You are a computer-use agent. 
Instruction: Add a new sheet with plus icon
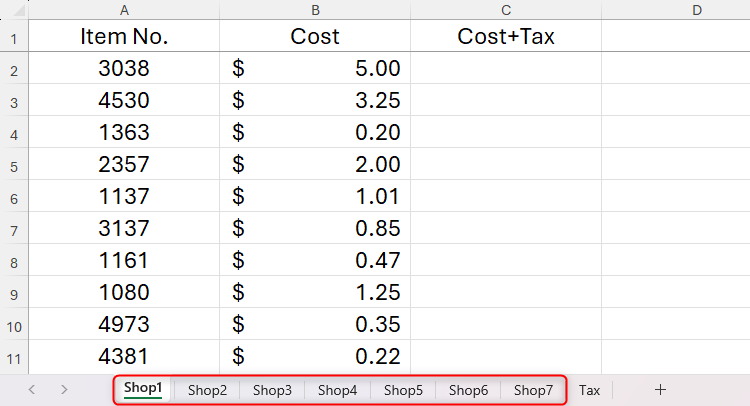pos(659,390)
